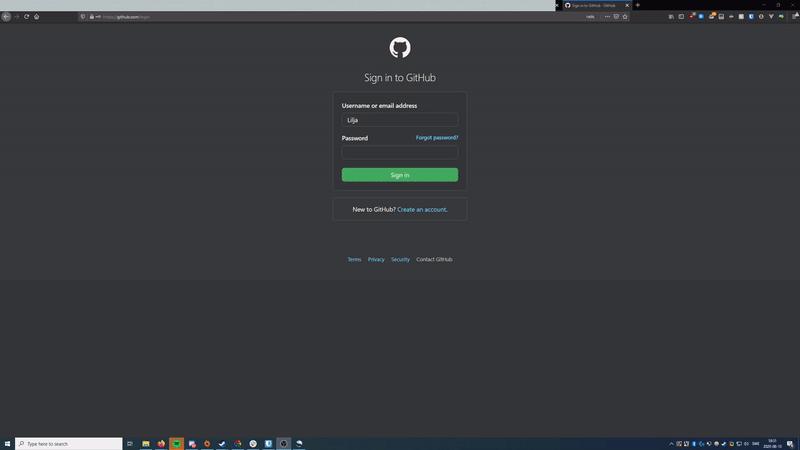Image resolution: width=800 pixels, height=450 pixels.
Task: Toggle the sidebar icon in browser toolbar
Action: pos(681,17)
